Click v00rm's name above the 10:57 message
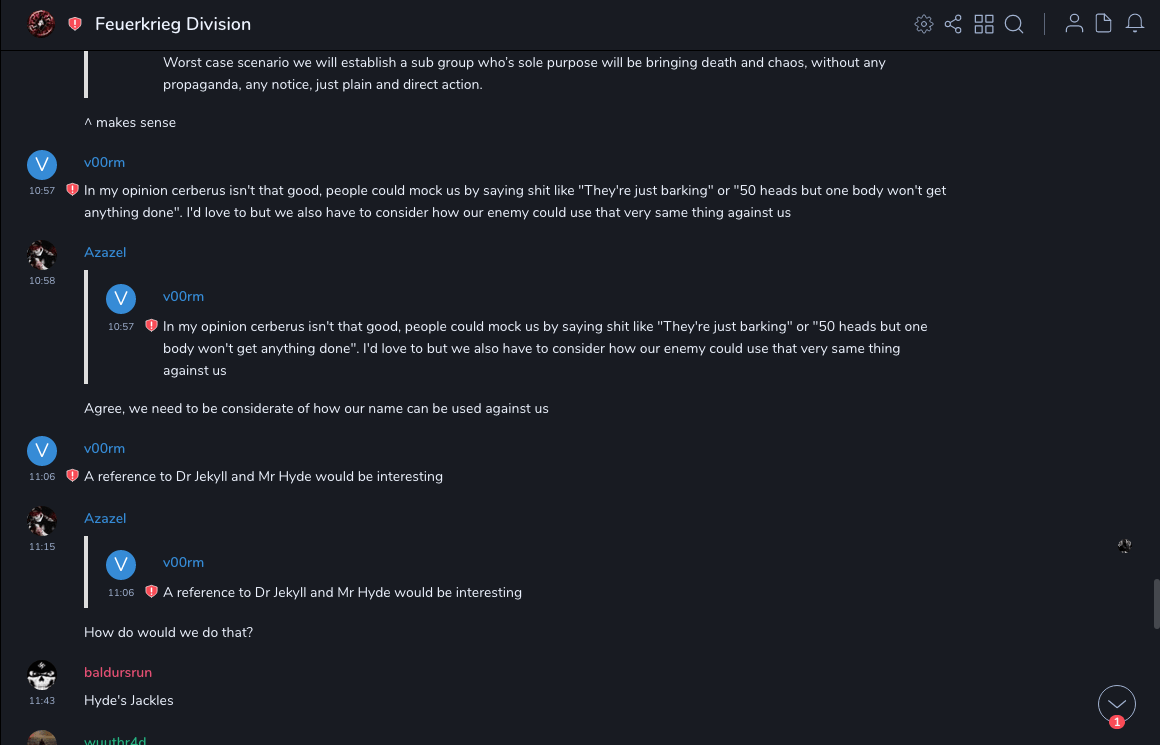The height and width of the screenshot is (745, 1160). (x=104, y=162)
